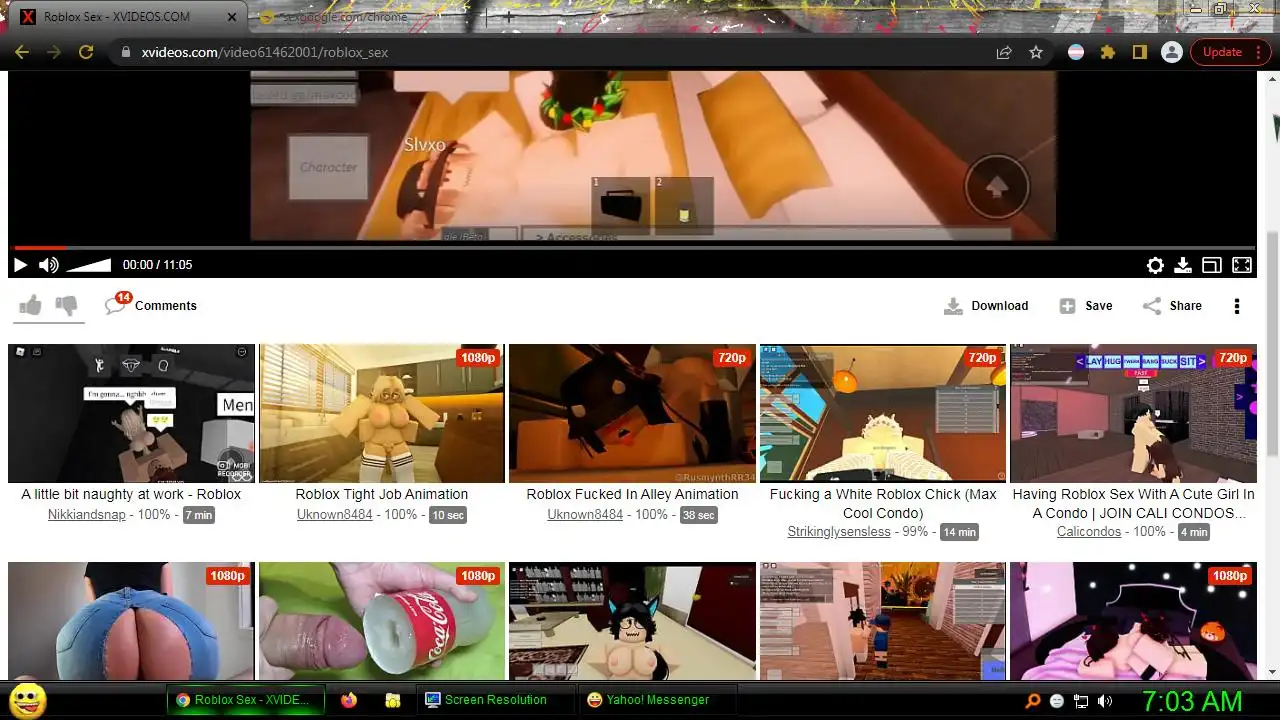Image resolution: width=1280 pixels, height=720 pixels.
Task: Click the 7:03 AM taskbar clock
Action: 1192,701
